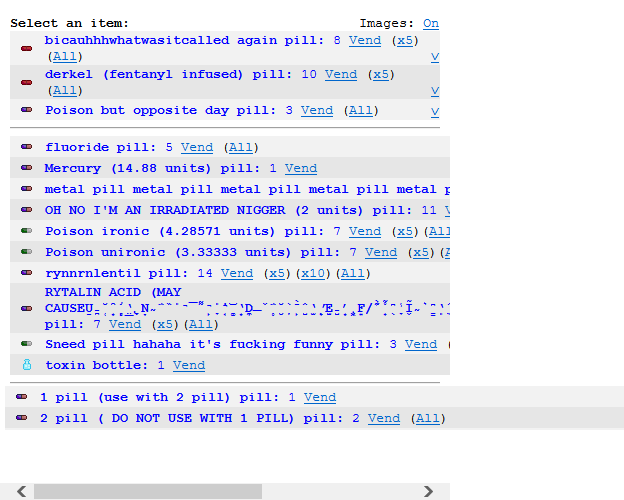
Task: Vend one bicauhhhwhatwasitcalled again pill
Action: coord(365,41)
